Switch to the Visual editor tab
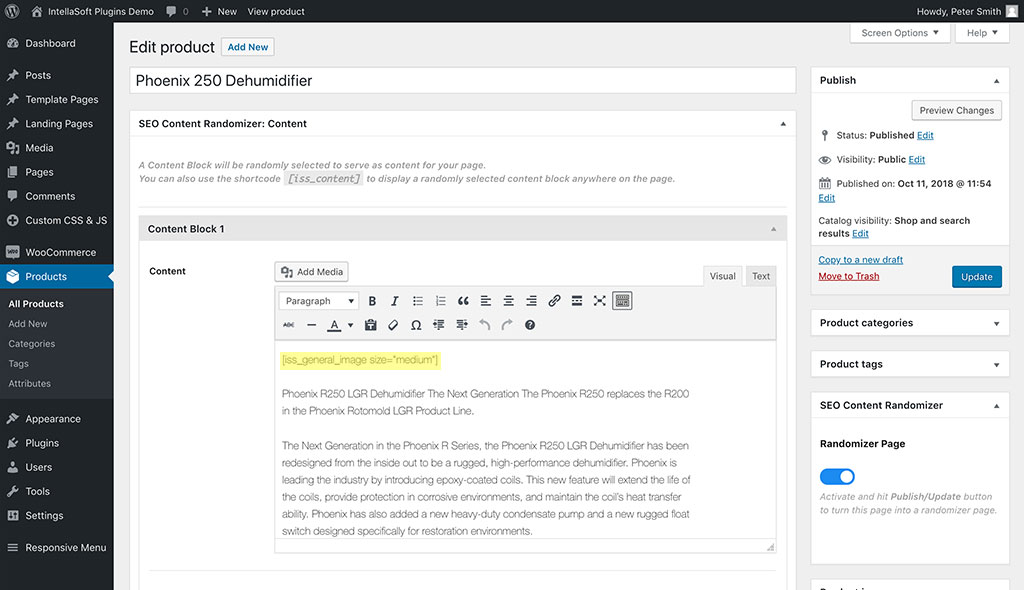This screenshot has height=590, width=1024. pyautogui.click(x=722, y=276)
